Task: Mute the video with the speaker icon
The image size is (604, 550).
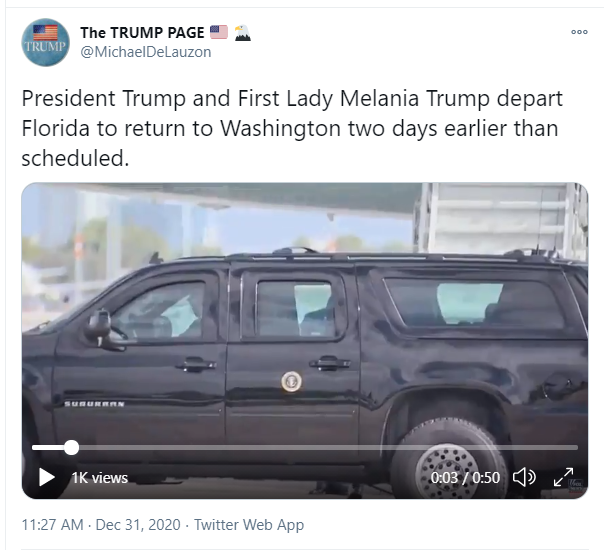Action: coord(524,477)
